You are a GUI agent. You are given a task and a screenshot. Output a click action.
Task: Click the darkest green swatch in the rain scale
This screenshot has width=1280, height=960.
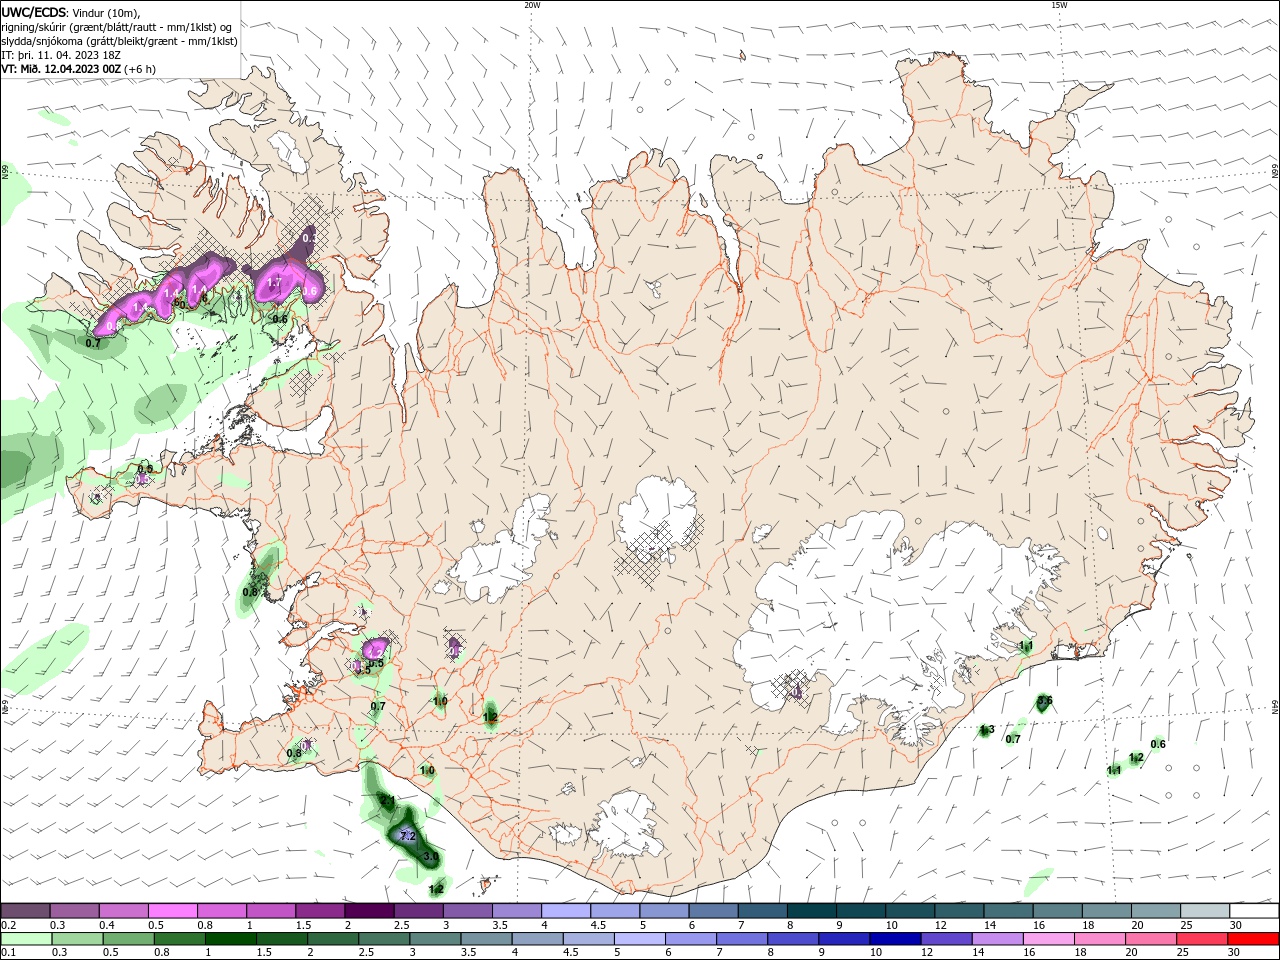click(231, 939)
